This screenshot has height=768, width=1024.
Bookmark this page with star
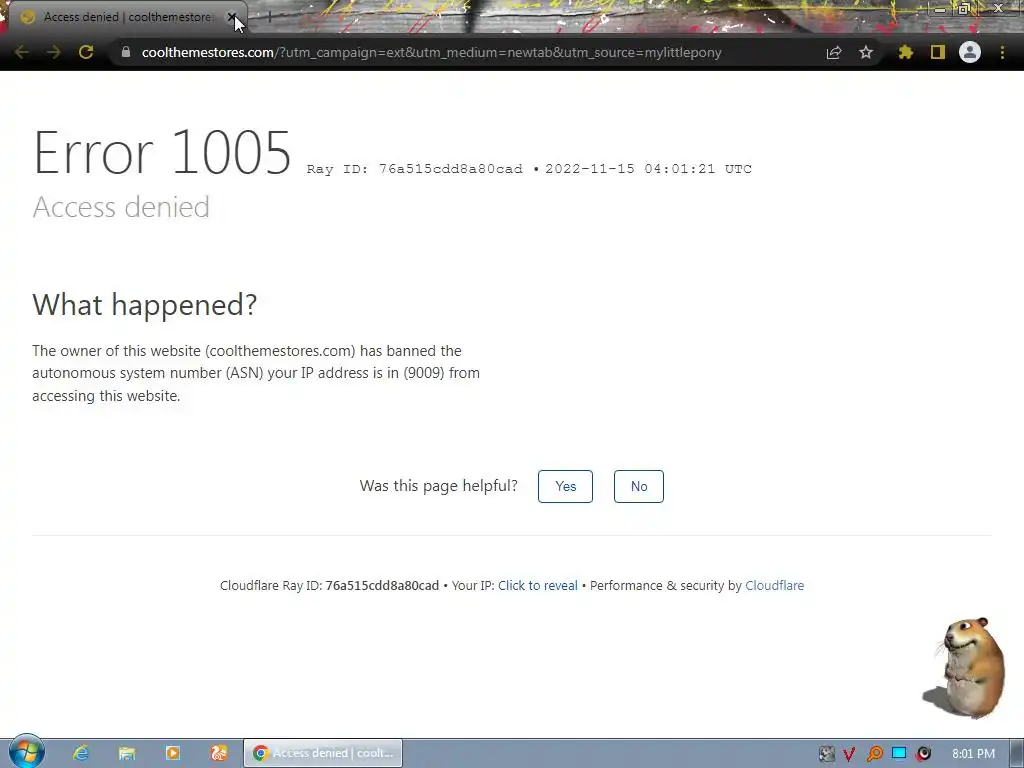[866, 52]
